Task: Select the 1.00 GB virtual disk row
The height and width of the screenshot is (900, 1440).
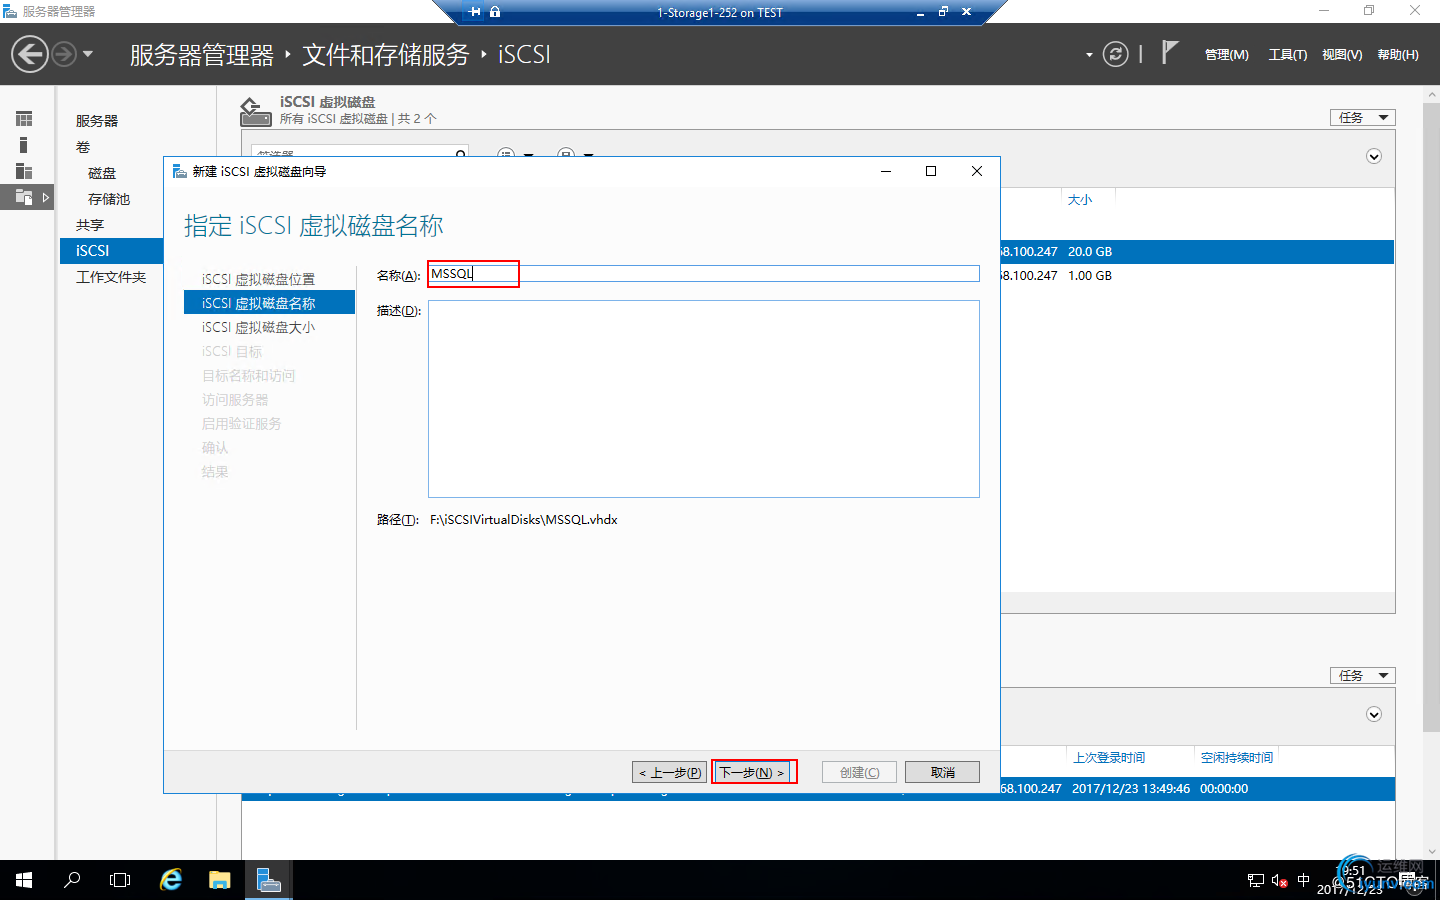Action: (1197, 276)
